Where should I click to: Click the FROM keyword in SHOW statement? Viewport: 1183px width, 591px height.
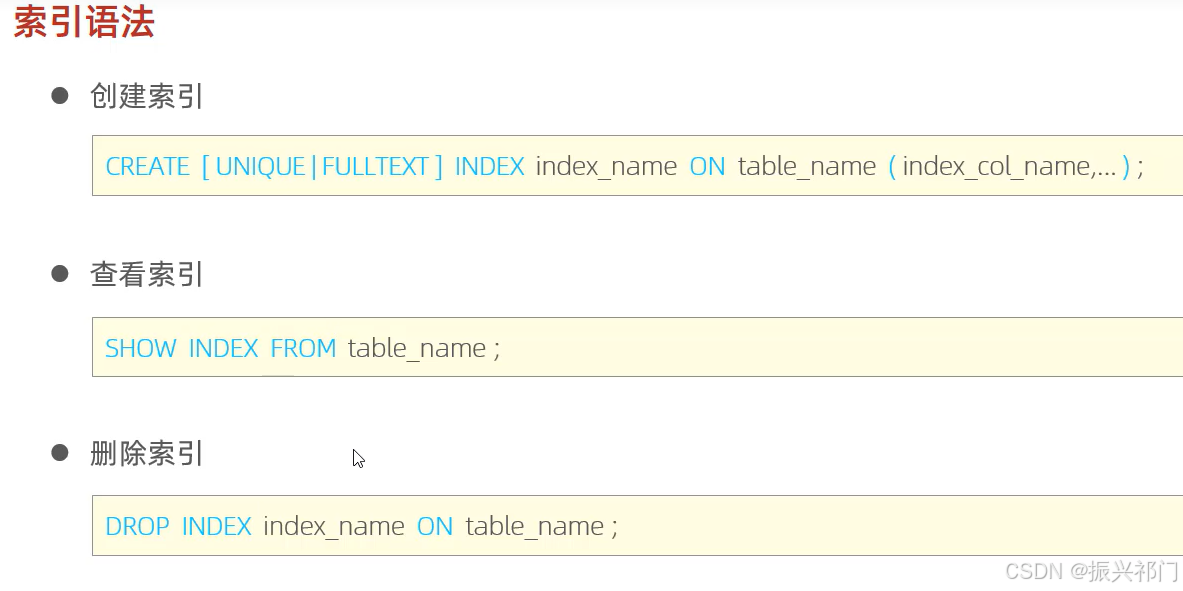click(303, 348)
